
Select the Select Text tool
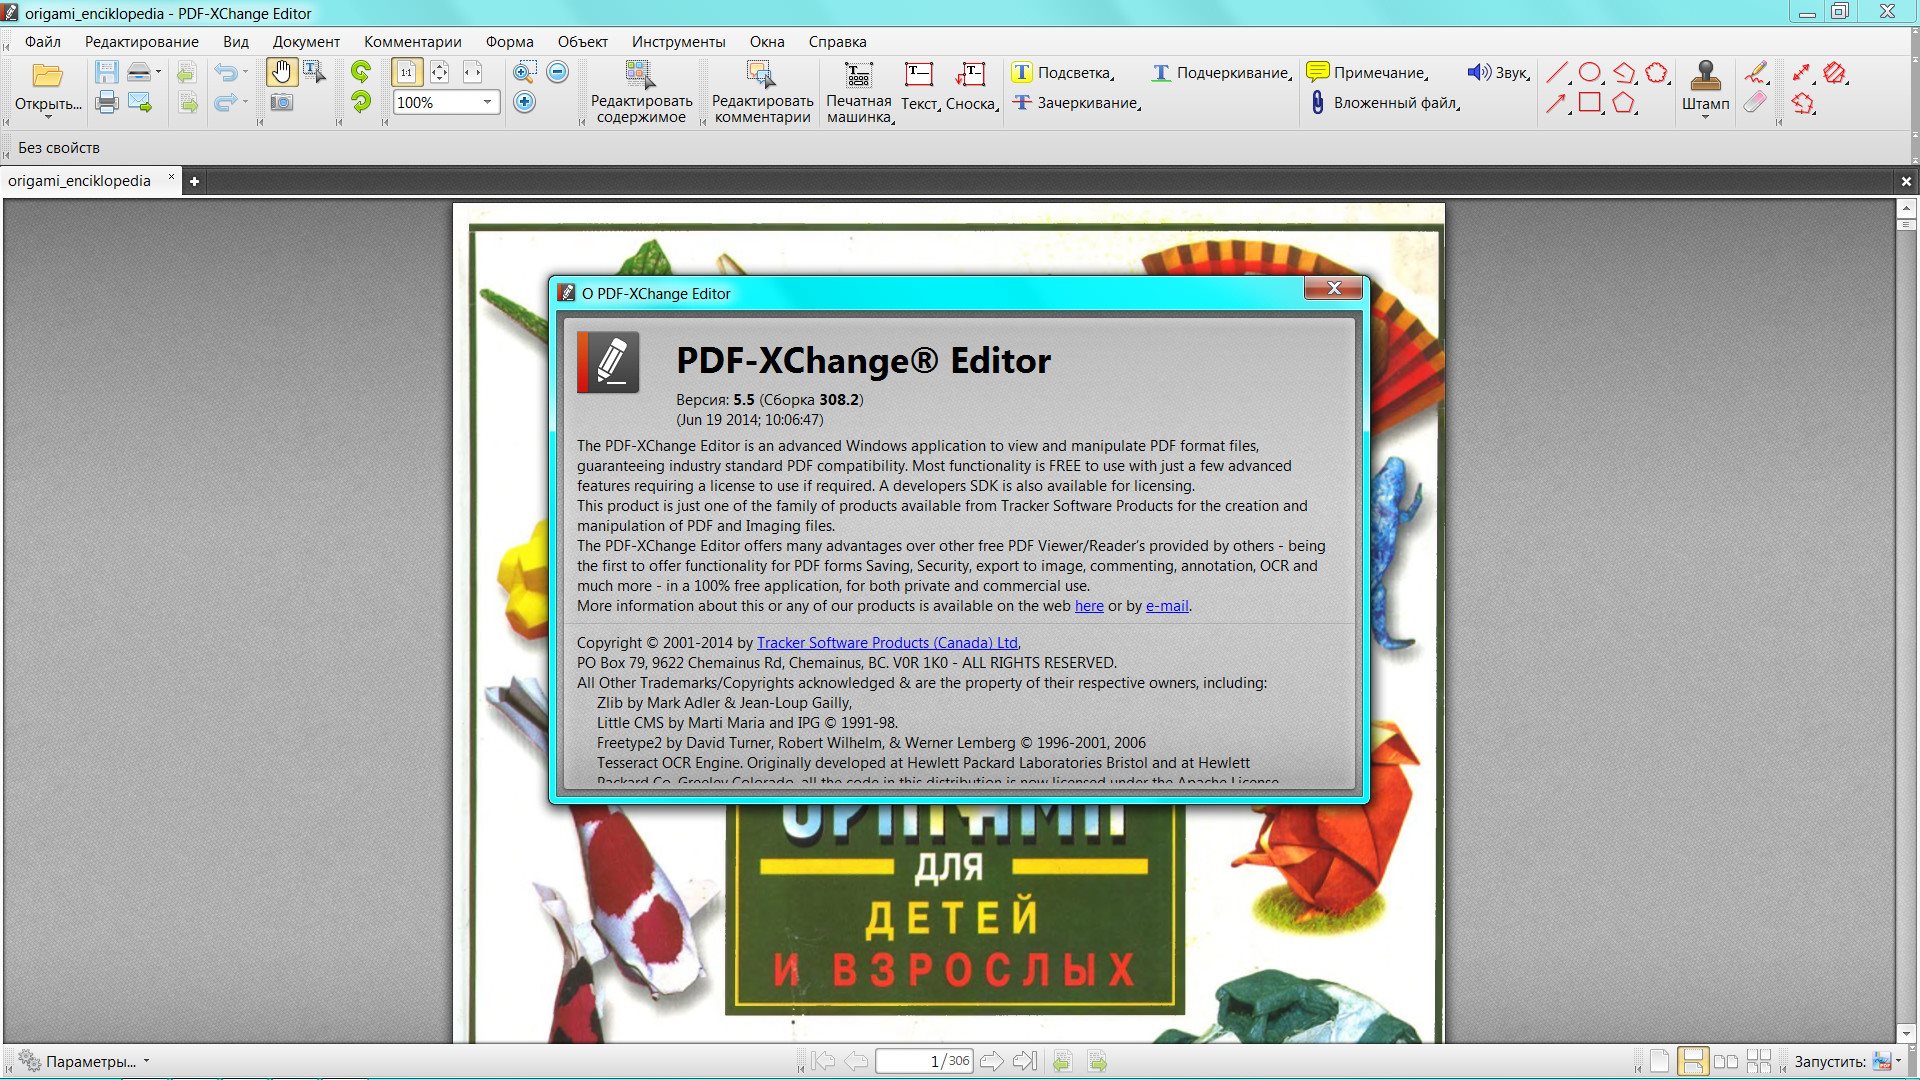click(314, 72)
